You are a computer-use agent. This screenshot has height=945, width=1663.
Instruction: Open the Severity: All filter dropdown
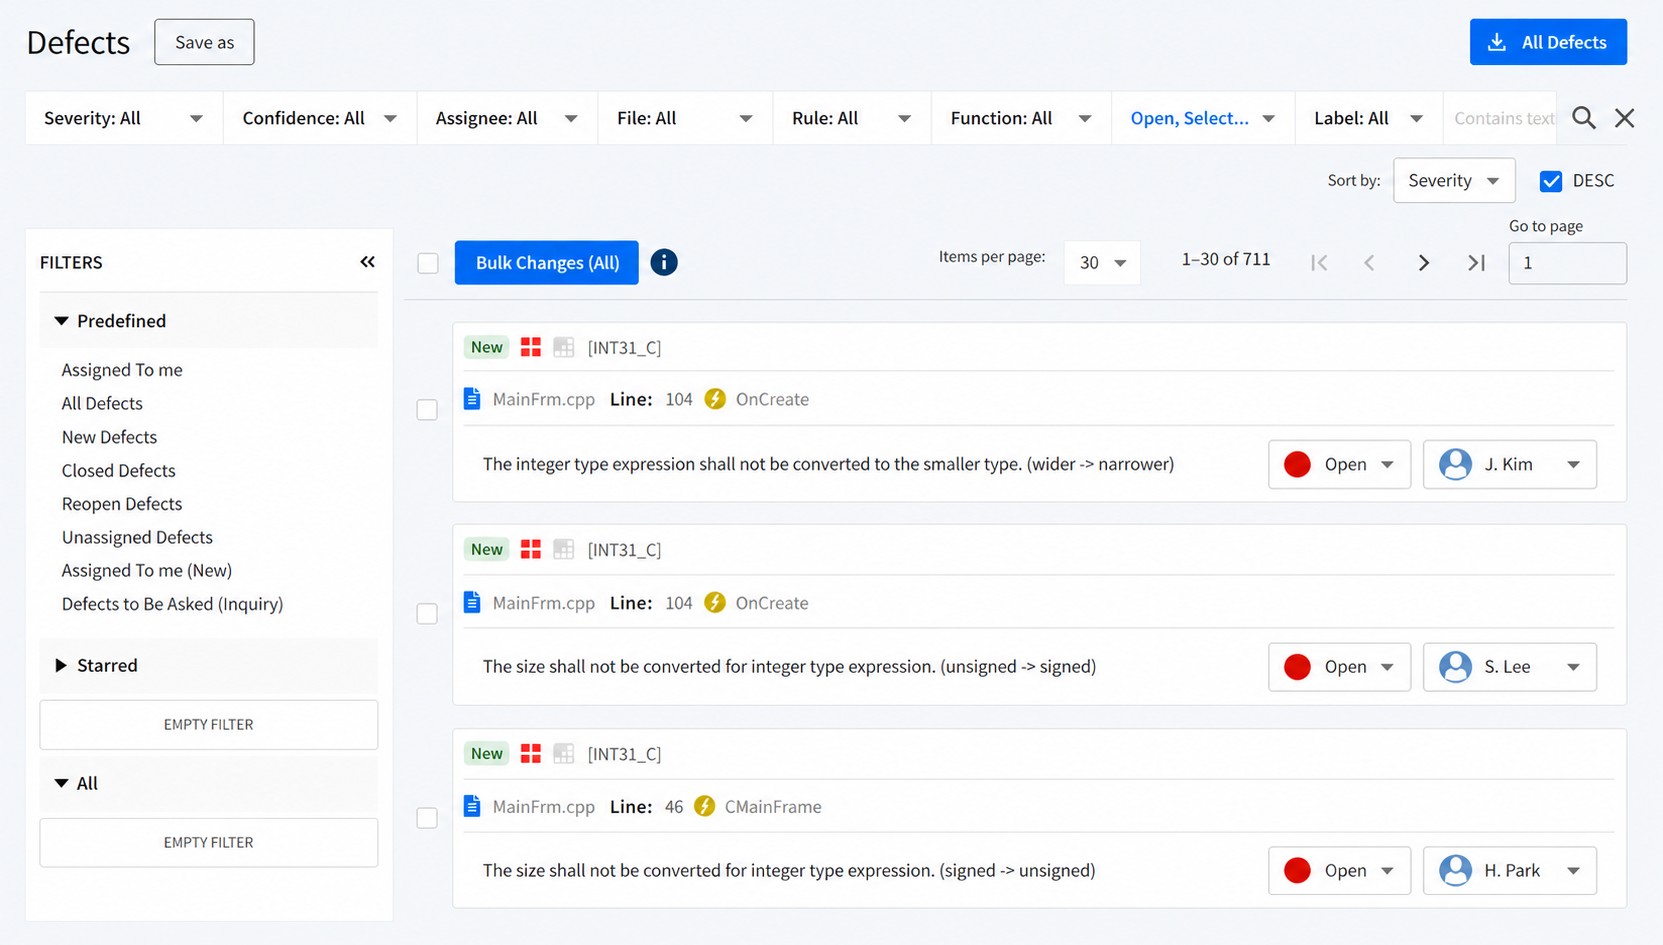point(123,118)
